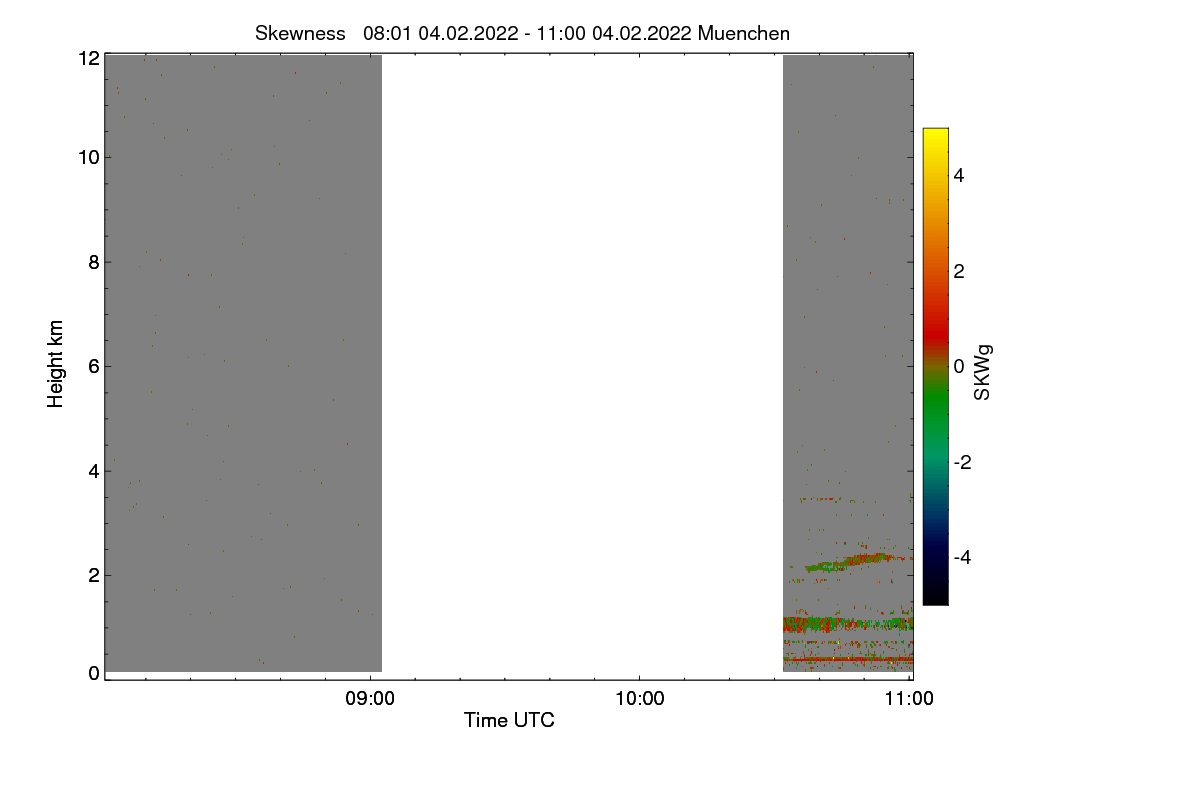Viewport: 1200px width, 800px height.
Task: Click the height tick label '8'
Action: click(94, 262)
